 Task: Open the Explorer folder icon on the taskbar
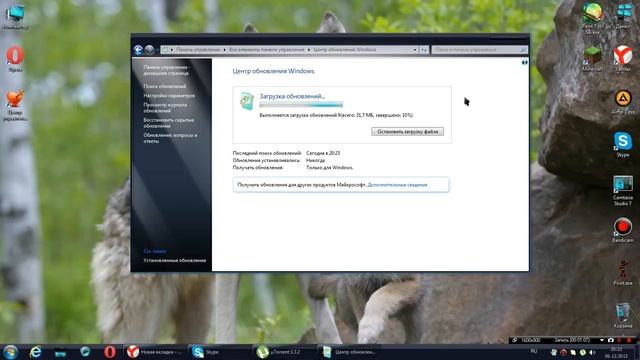pyautogui.click(x=60, y=352)
